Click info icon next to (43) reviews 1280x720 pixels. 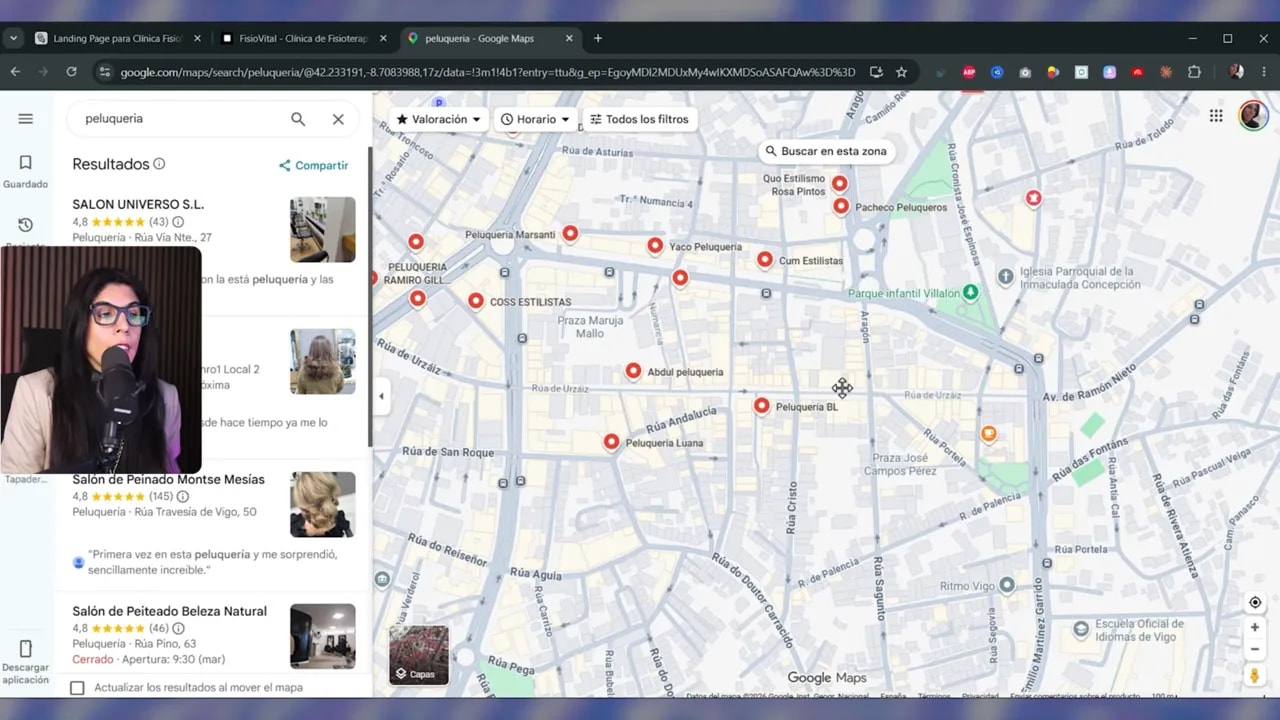[178, 222]
